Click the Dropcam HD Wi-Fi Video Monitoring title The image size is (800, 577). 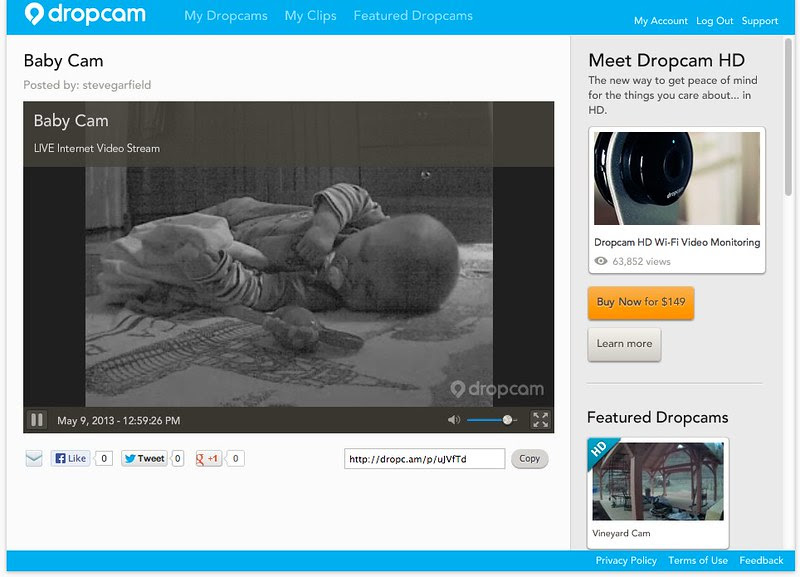677,242
